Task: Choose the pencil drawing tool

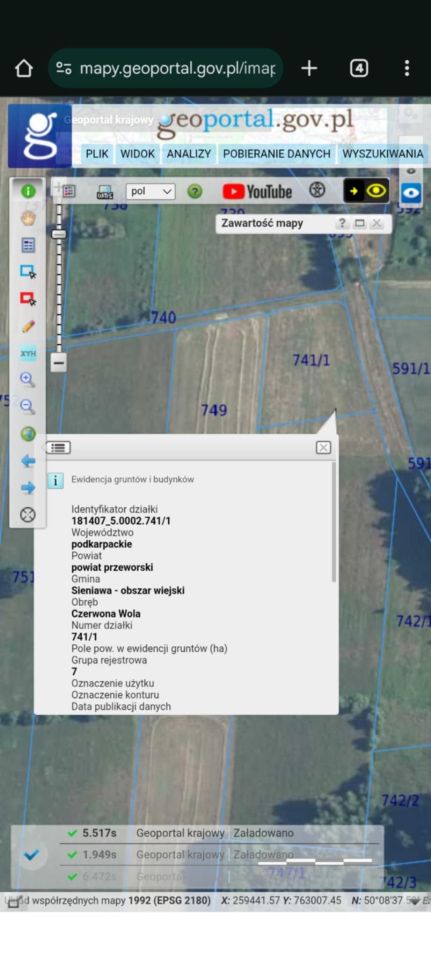Action: pos(28,326)
